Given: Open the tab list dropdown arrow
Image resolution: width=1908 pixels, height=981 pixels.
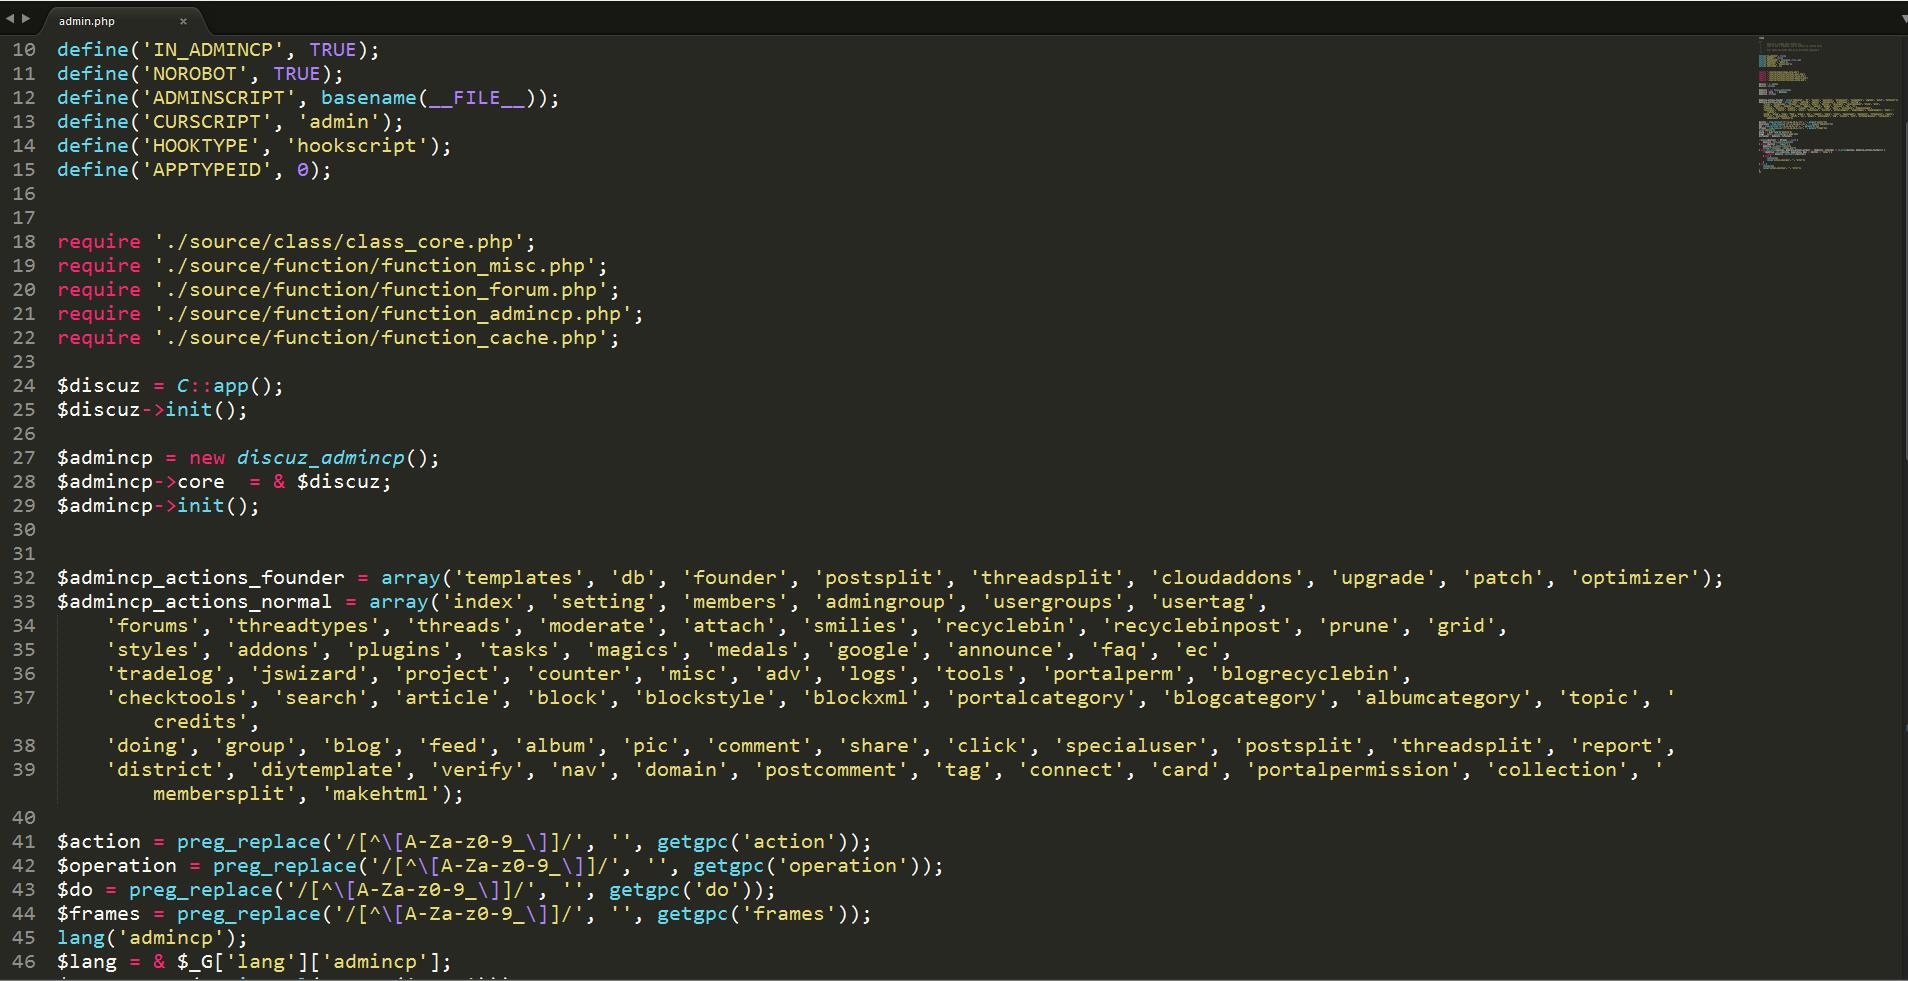Looking at the screenshot, I should tap(1902, 19).
